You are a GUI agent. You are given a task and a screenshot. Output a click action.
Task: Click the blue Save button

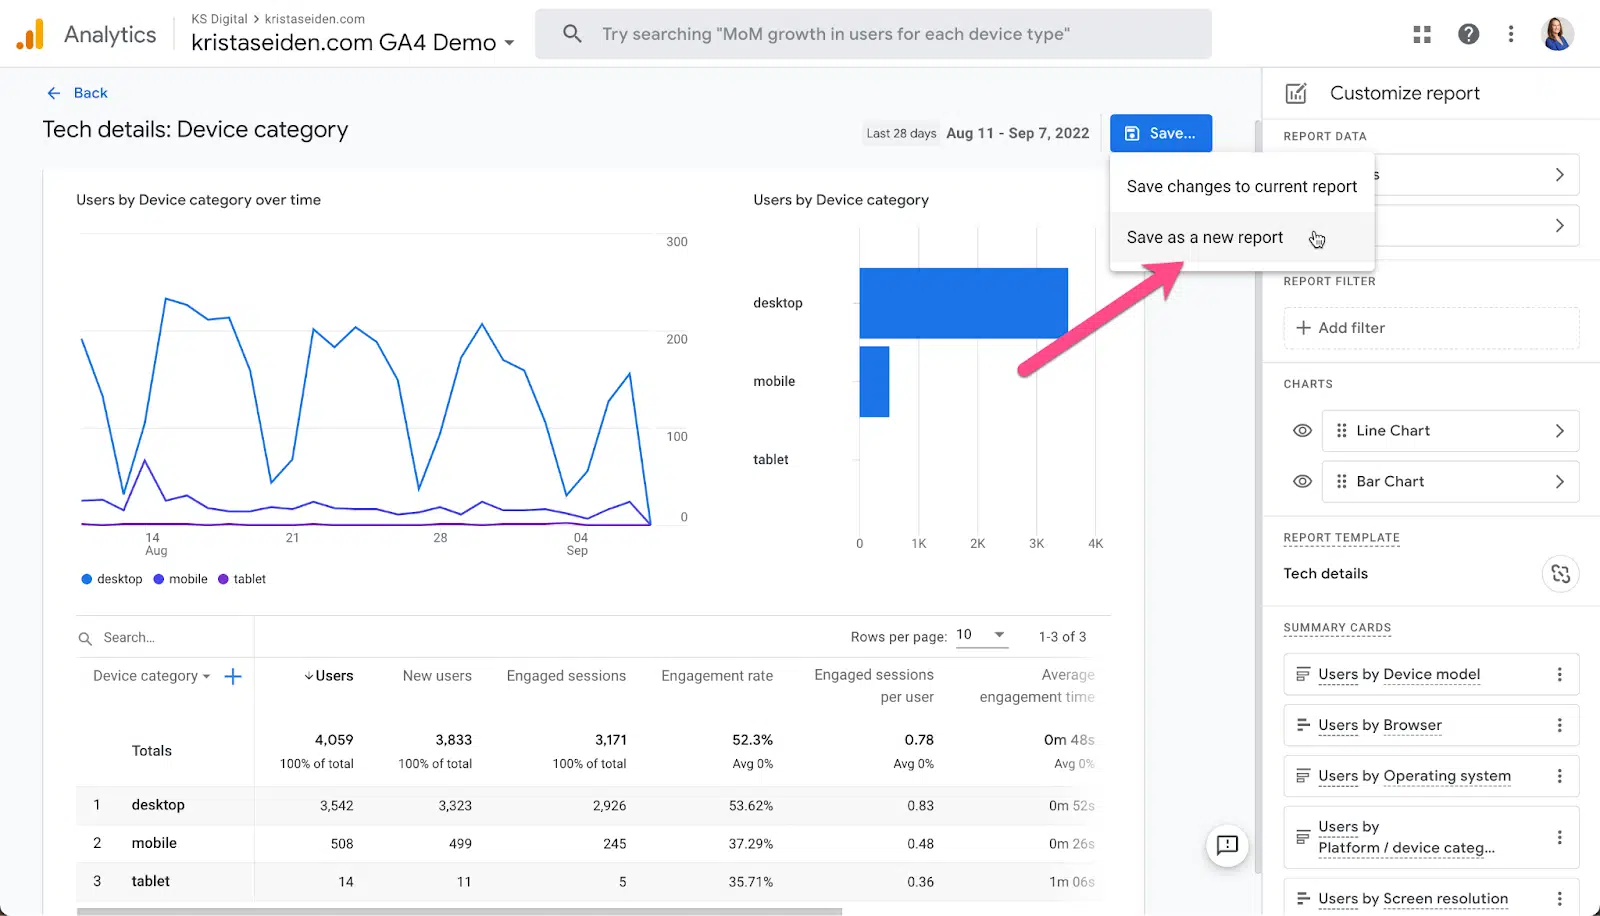coord(1160,133)
